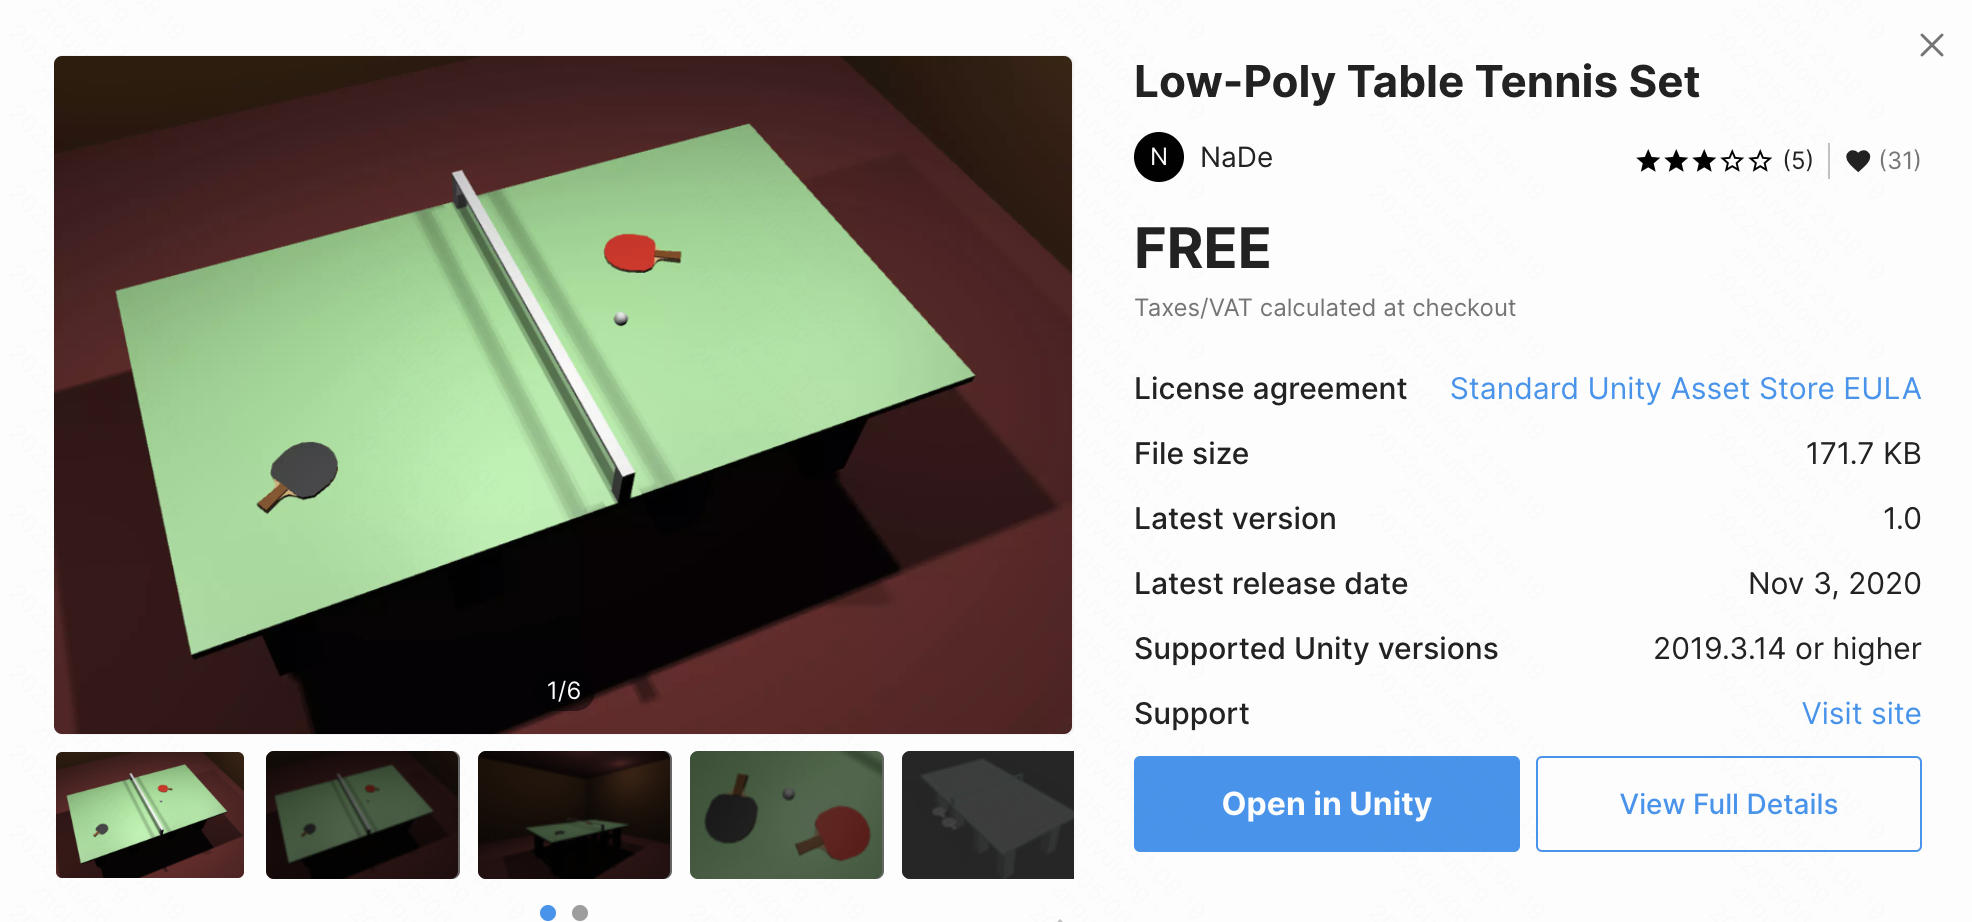Screen dimensions: 1972x922
Task: Click the NaDe publisher avatar
Action: click(1159, 157)
